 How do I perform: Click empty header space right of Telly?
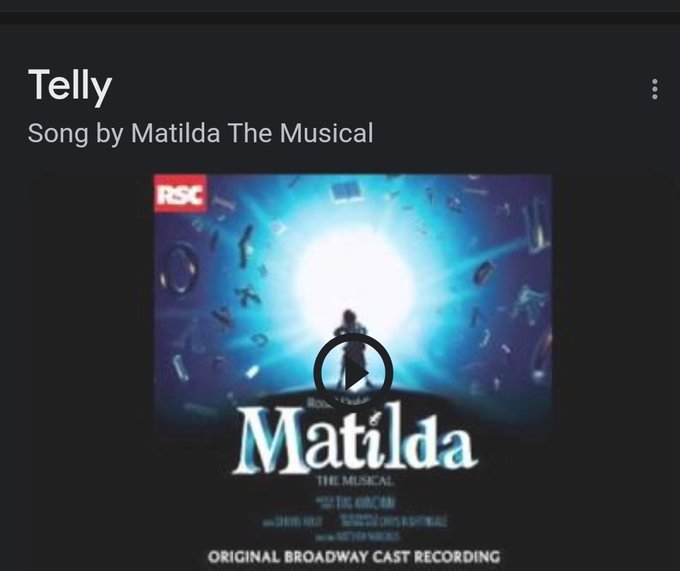[x=379, y=87]
